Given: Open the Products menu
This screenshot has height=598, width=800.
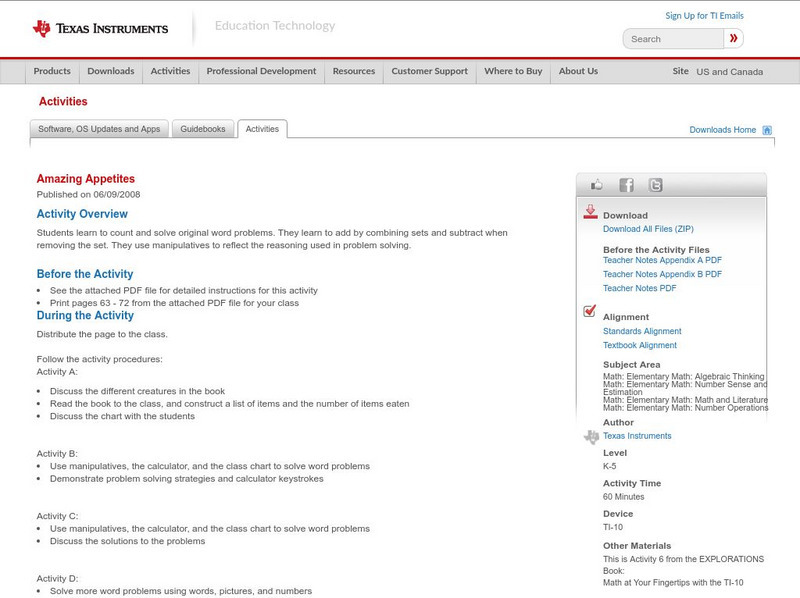Looking at the screenshot, I should click(52, 71).
